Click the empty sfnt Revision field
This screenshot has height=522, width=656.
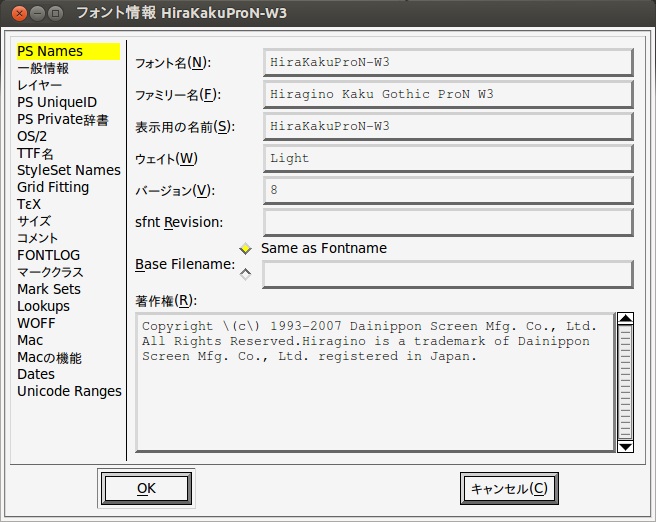tap(448, 222)
